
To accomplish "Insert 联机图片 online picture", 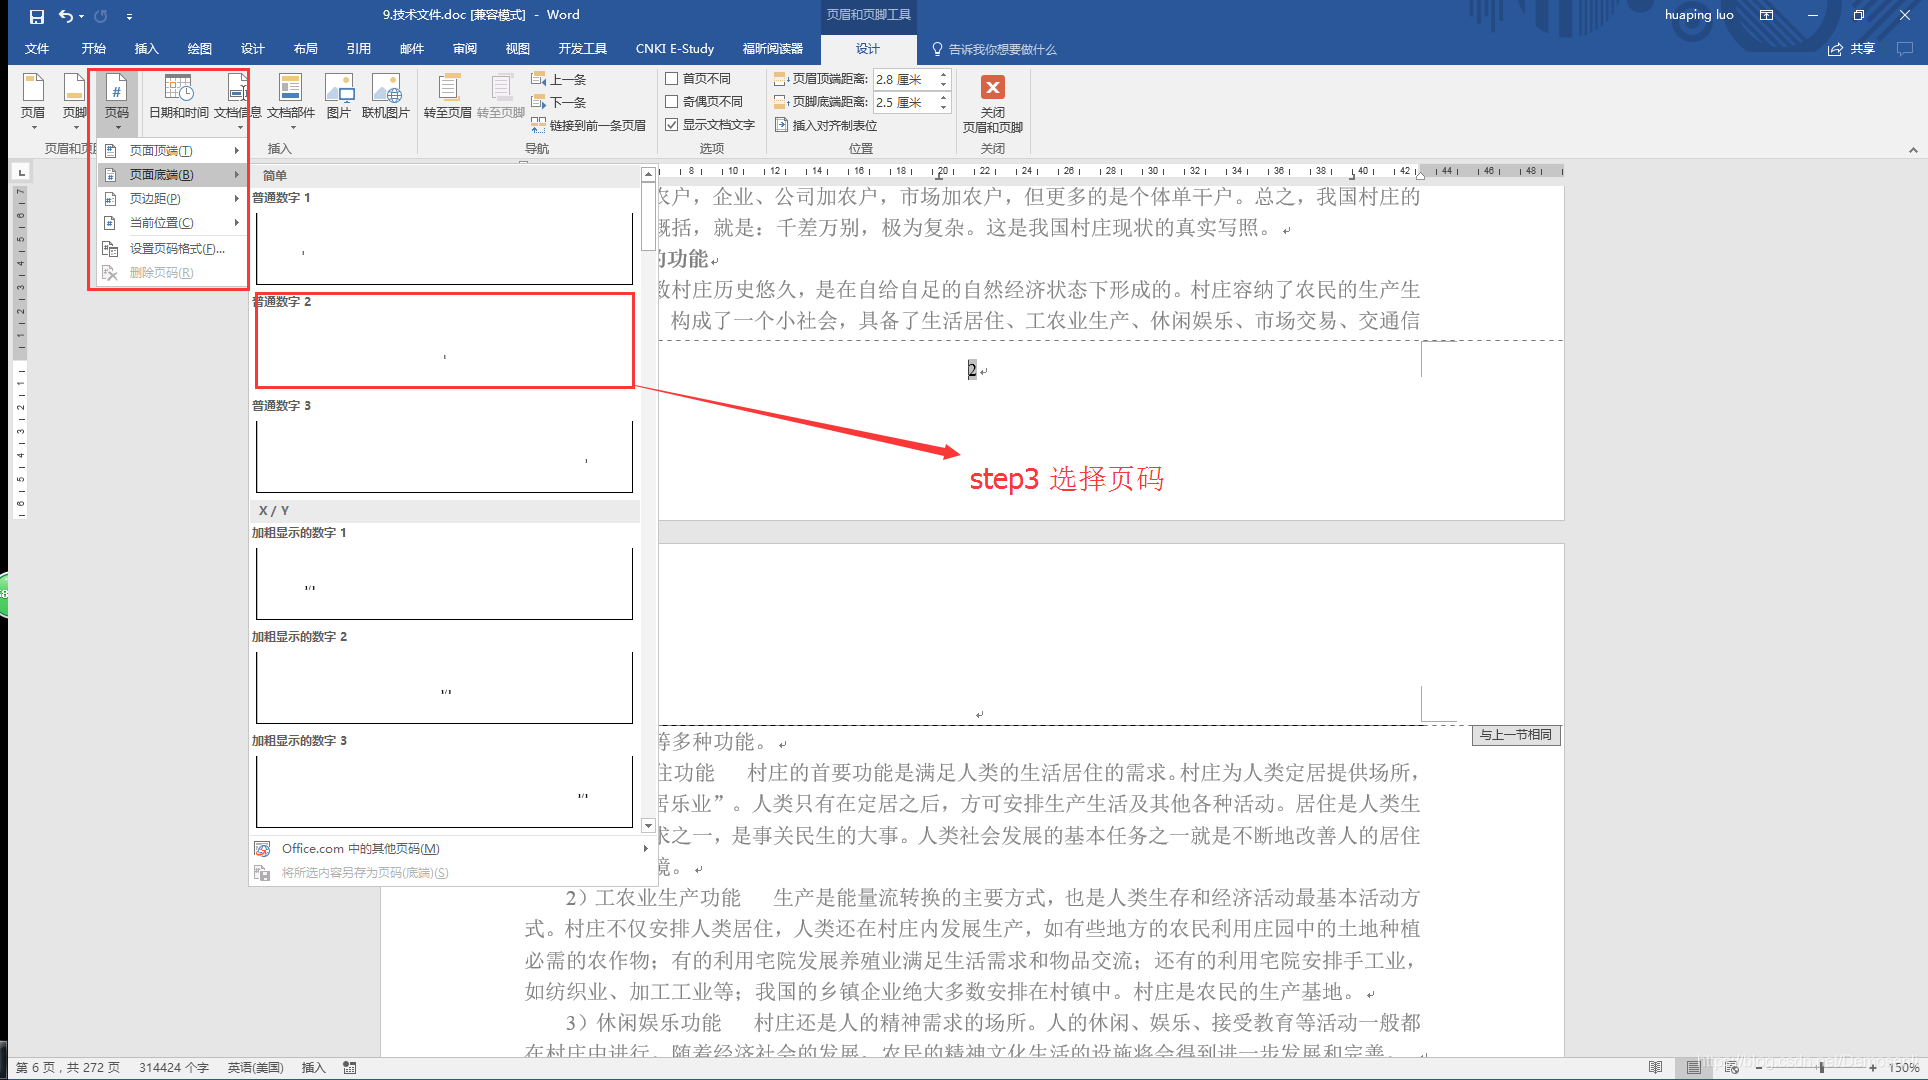I will point(386,97).
